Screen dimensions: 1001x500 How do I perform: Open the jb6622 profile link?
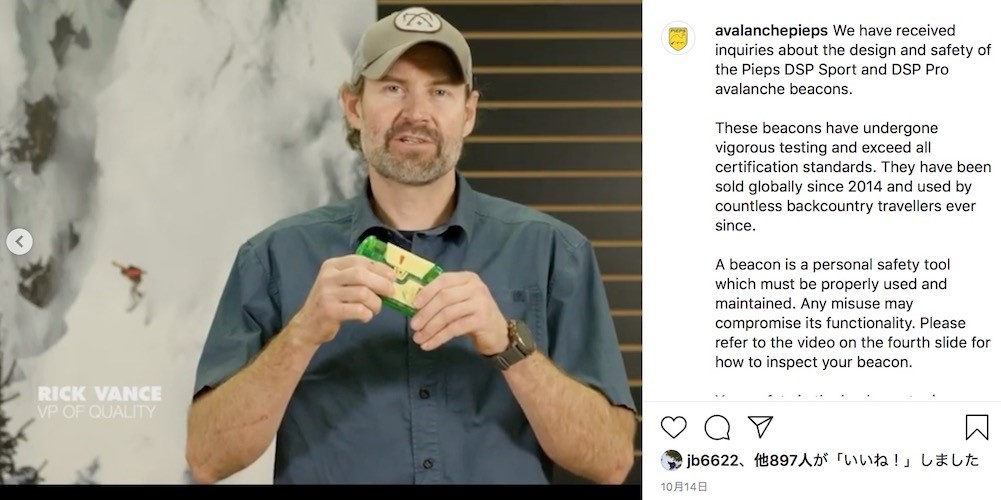coord(712,460)
